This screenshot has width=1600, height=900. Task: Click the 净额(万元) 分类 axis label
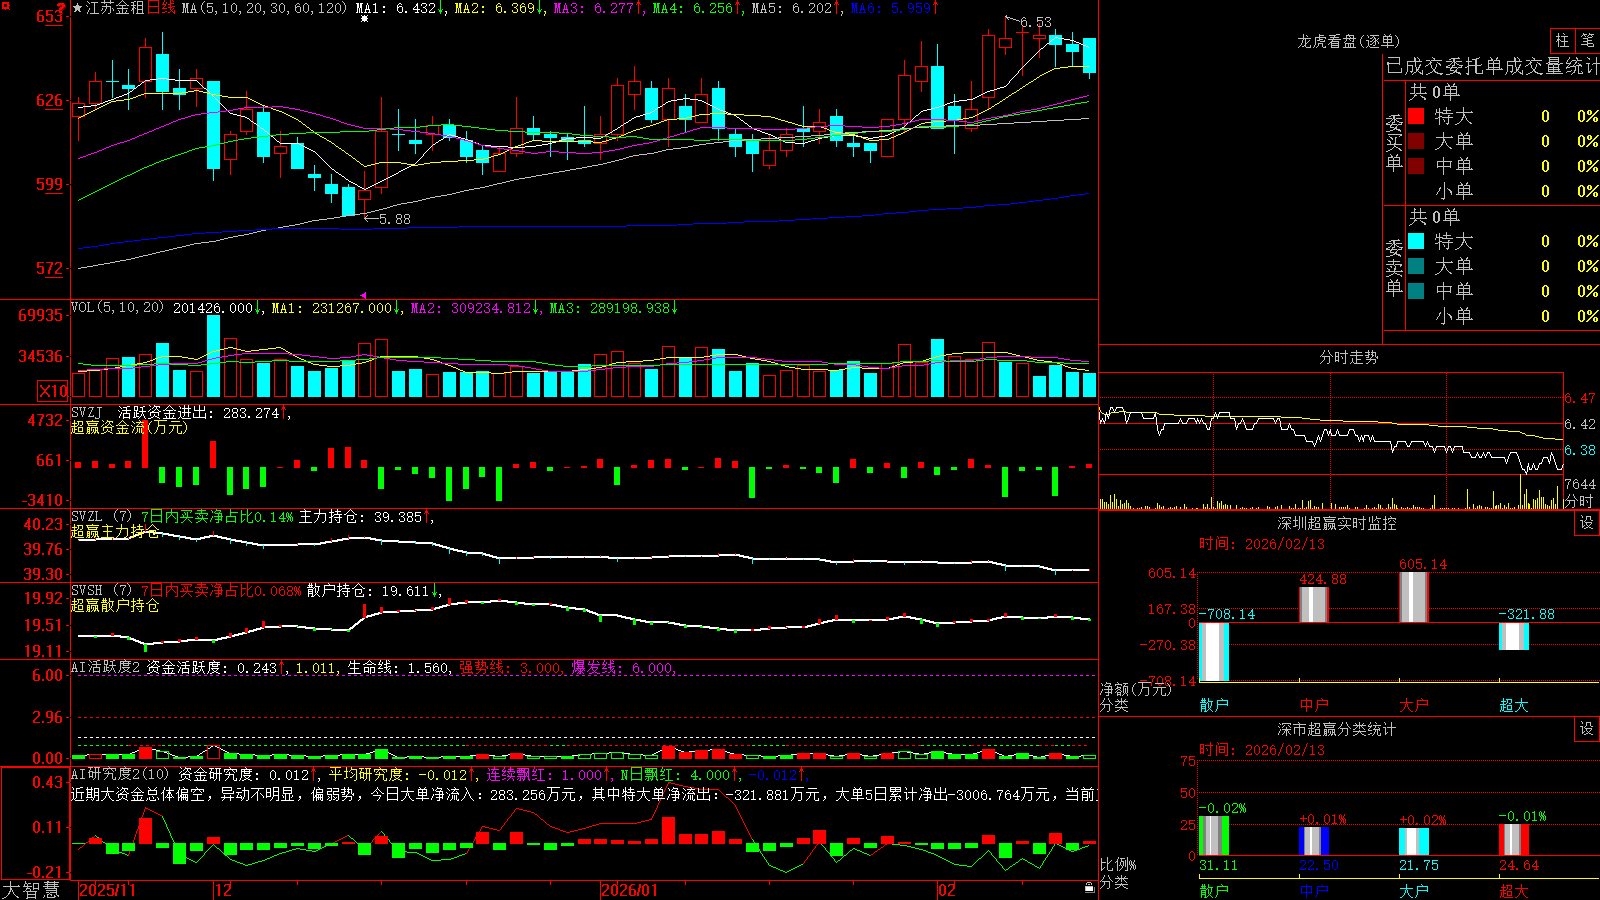tap(1135, 697)
